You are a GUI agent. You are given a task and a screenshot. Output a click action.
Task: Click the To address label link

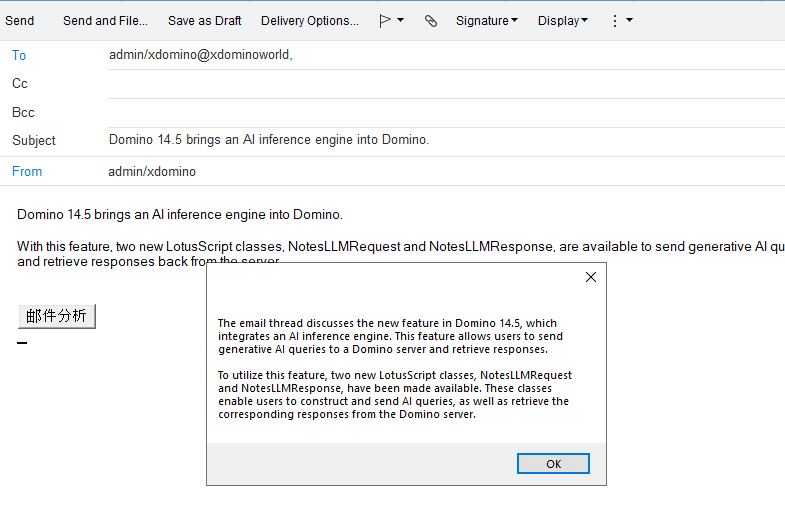pos(19,56)
